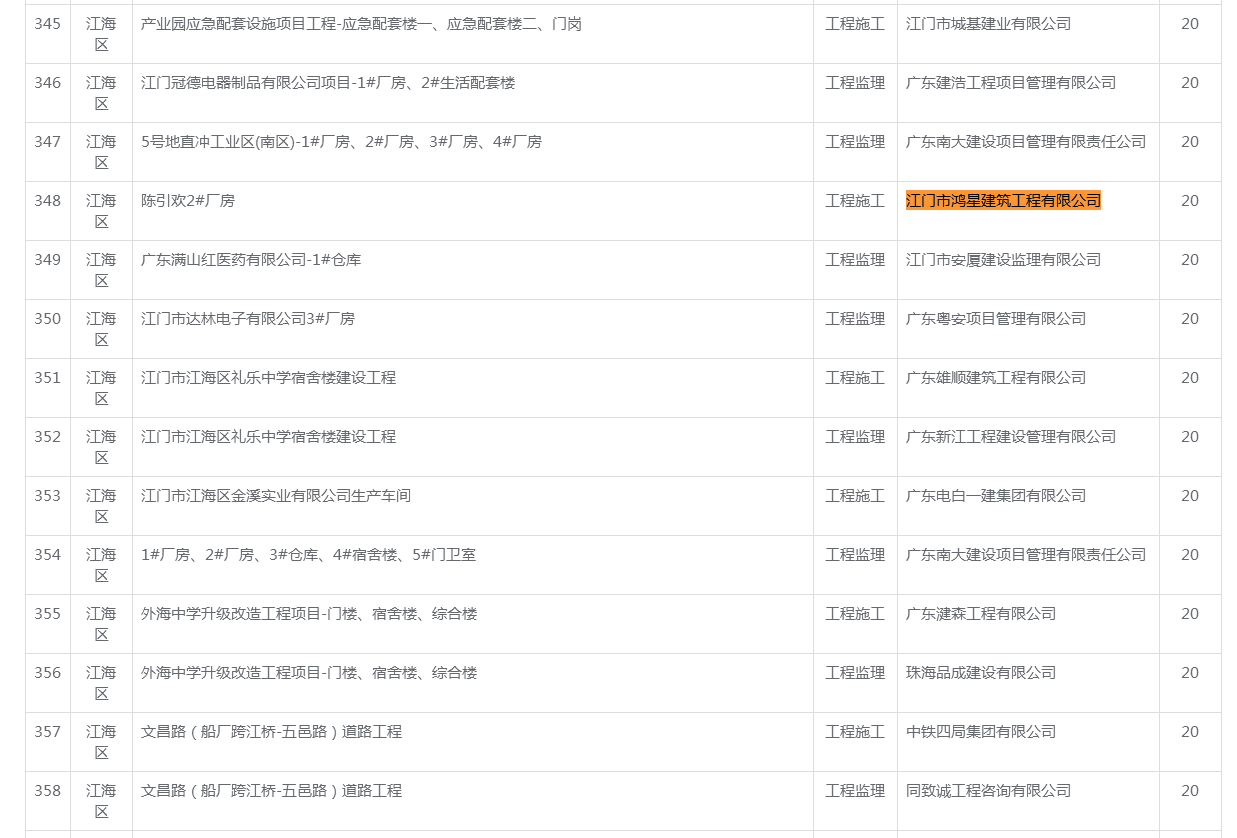Image resolution: width=1237 pixels, height=838 pixels.
Task: Select company 广东新江工程建设管理有限公司
Action: (1011, 437)
